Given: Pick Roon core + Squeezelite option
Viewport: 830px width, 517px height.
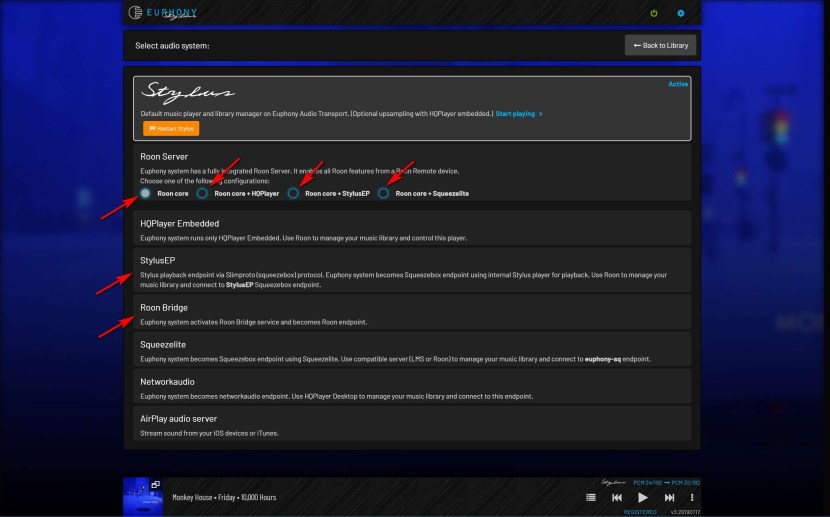Looking at the screenshot, I should coord(384,193).
